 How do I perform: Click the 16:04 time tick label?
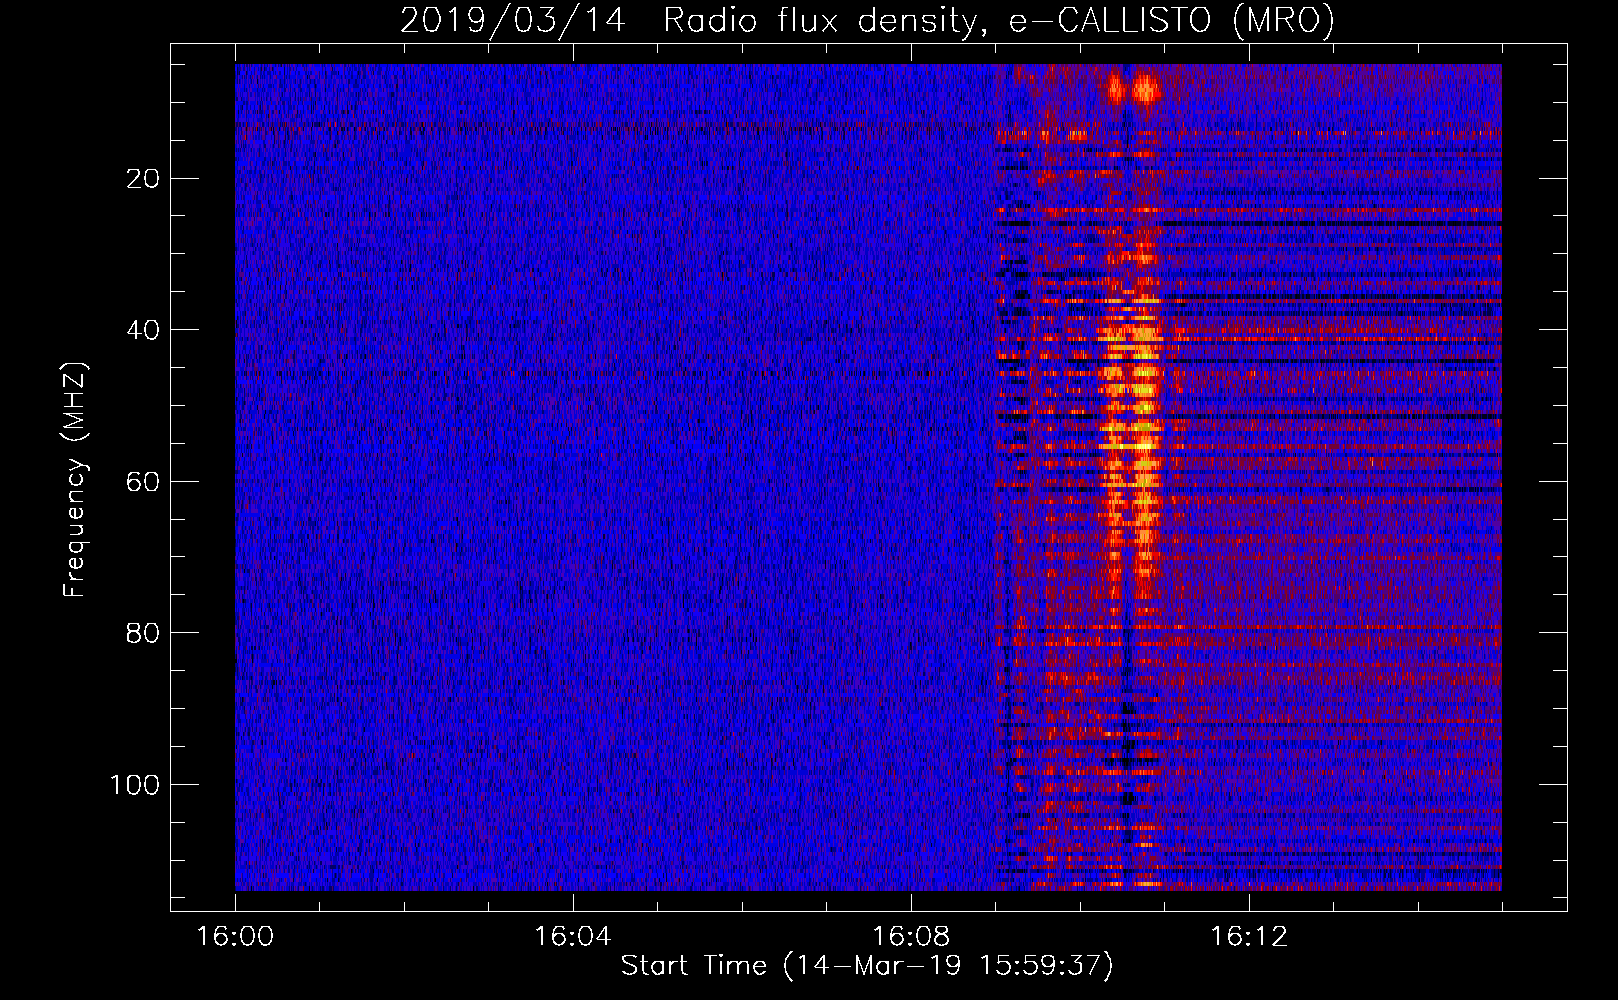[x=573, y=937]
